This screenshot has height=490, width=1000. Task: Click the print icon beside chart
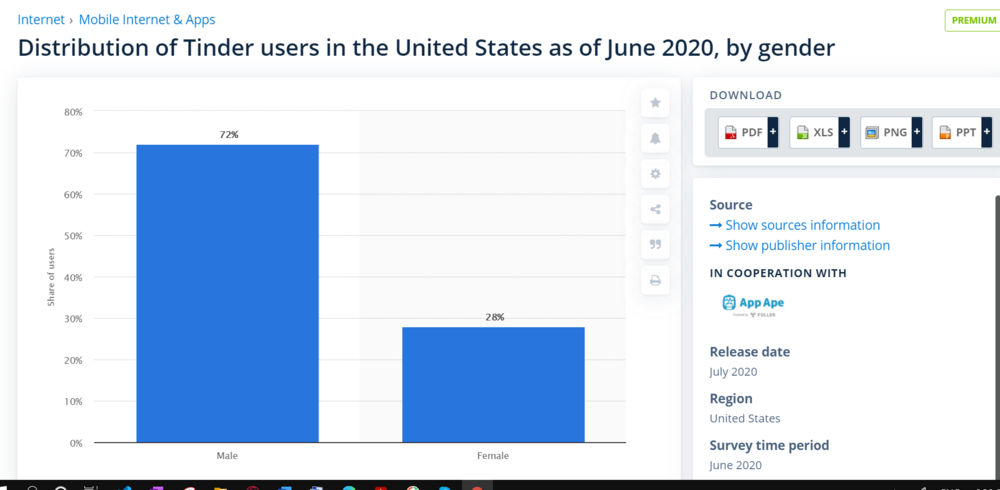pos(655,280)
